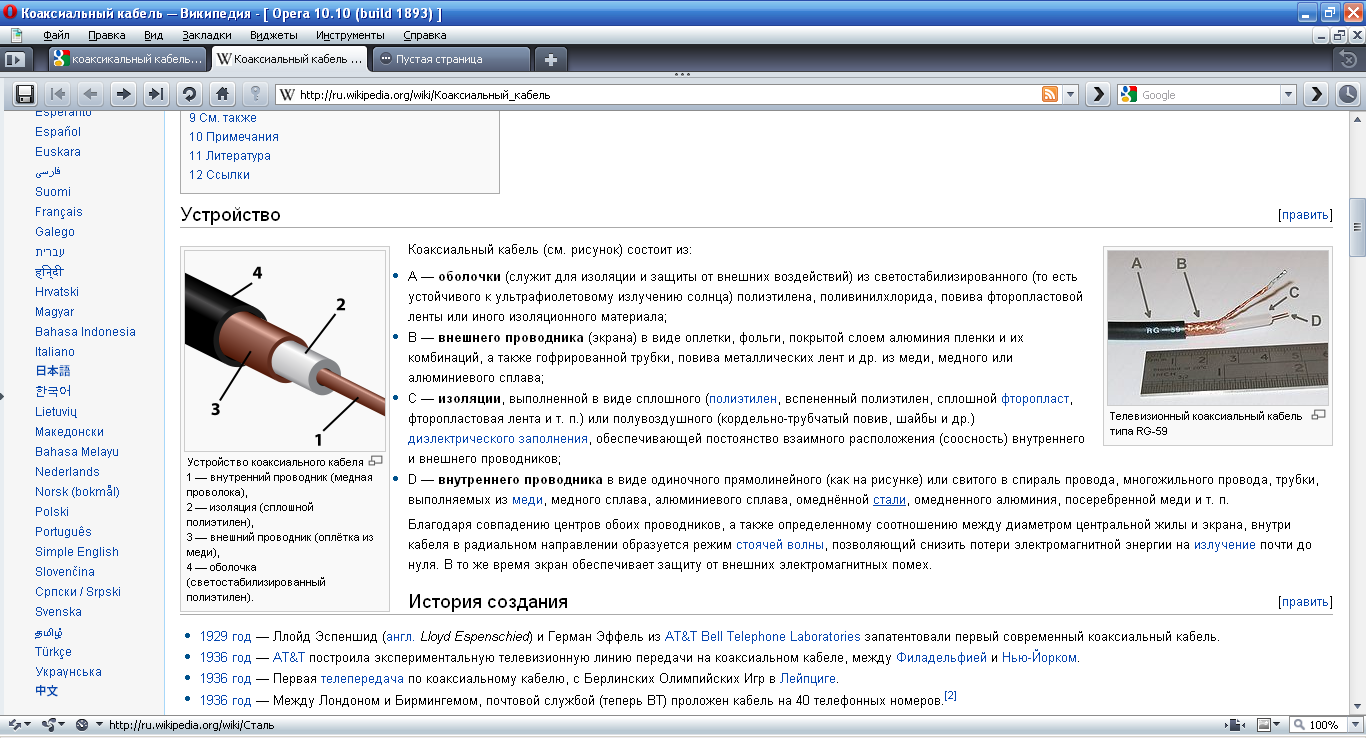Open the стоячей волны link
Screen dimensions: 1366x738
click(780, 545)
